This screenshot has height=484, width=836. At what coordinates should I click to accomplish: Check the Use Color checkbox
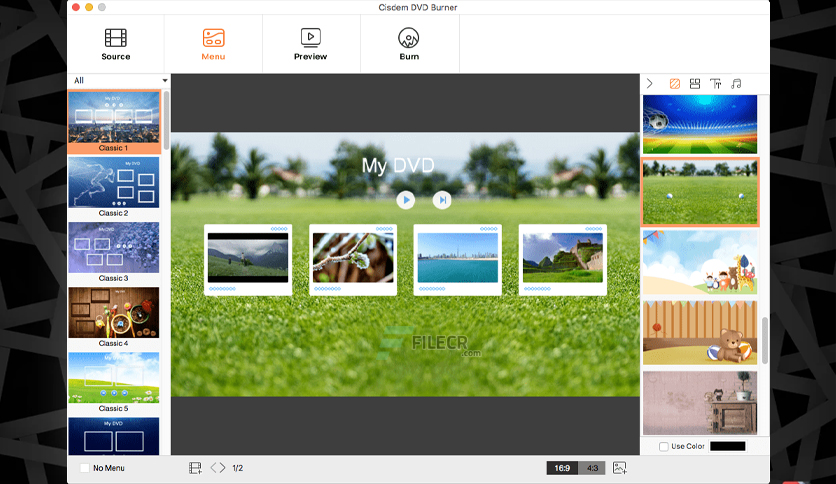(x=664, y=447)
